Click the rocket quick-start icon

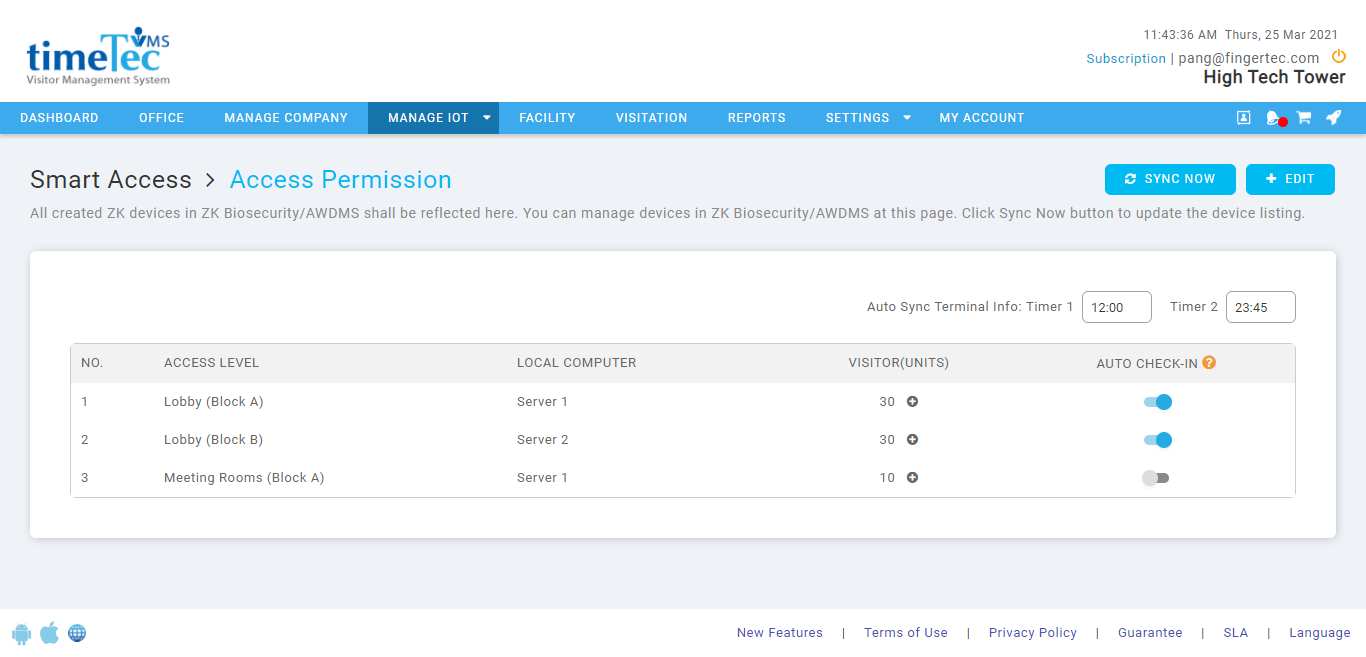(1333, 118)
